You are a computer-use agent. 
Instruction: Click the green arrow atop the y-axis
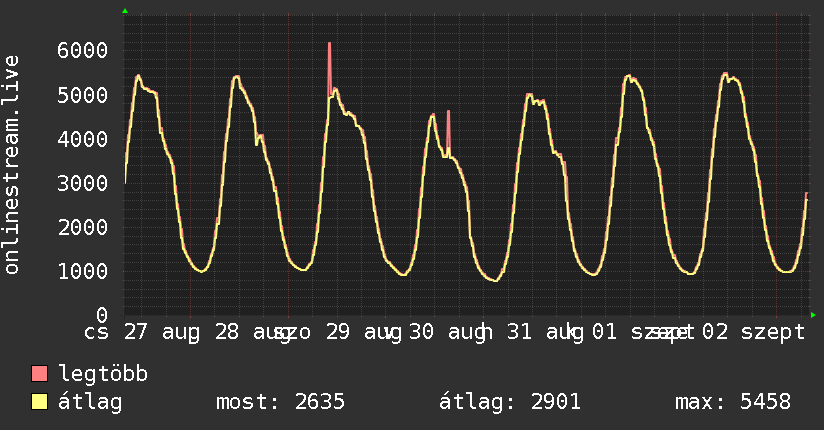pyautogui.click(x=125, y=11)
